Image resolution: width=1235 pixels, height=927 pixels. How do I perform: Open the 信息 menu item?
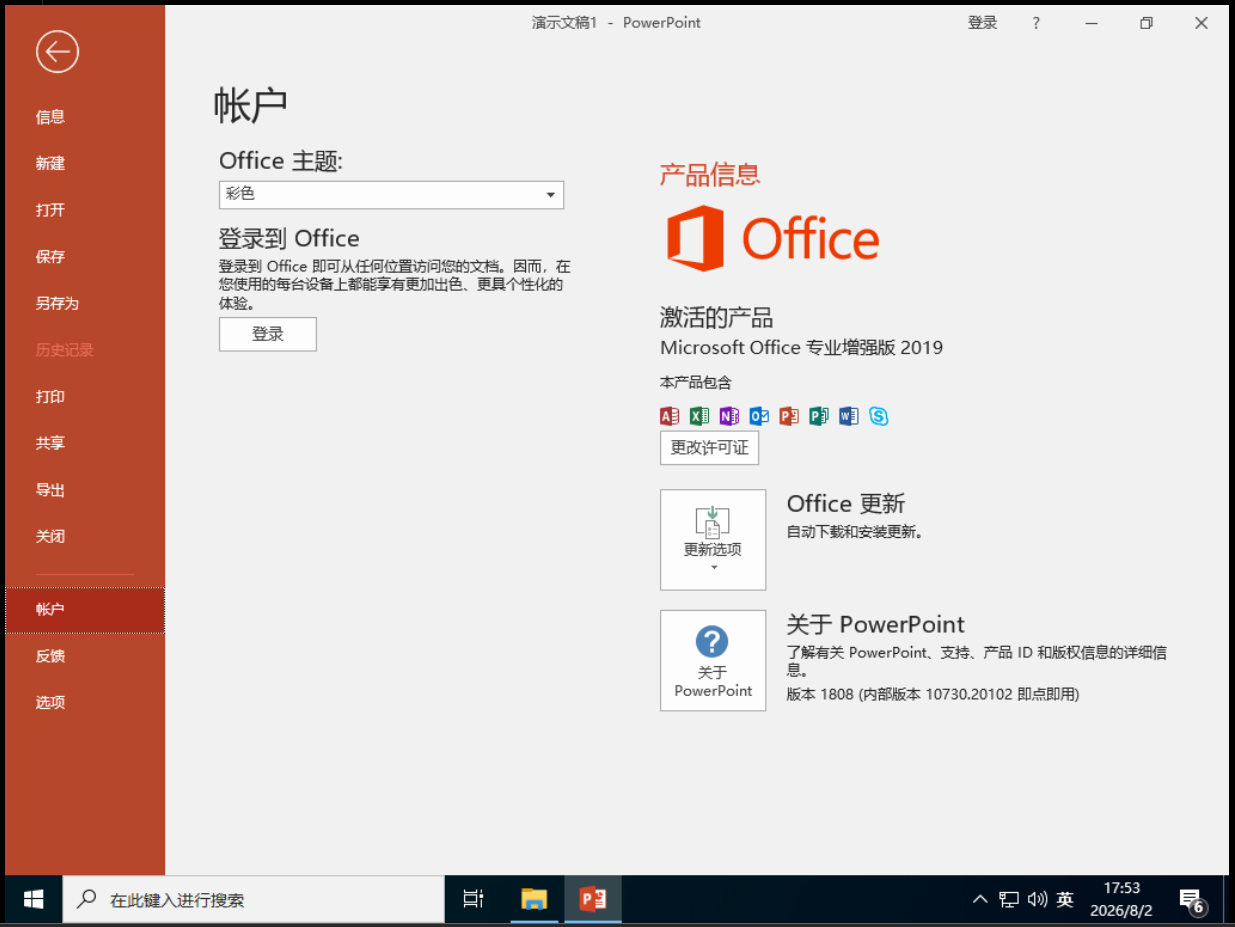(x=85, y=117)
